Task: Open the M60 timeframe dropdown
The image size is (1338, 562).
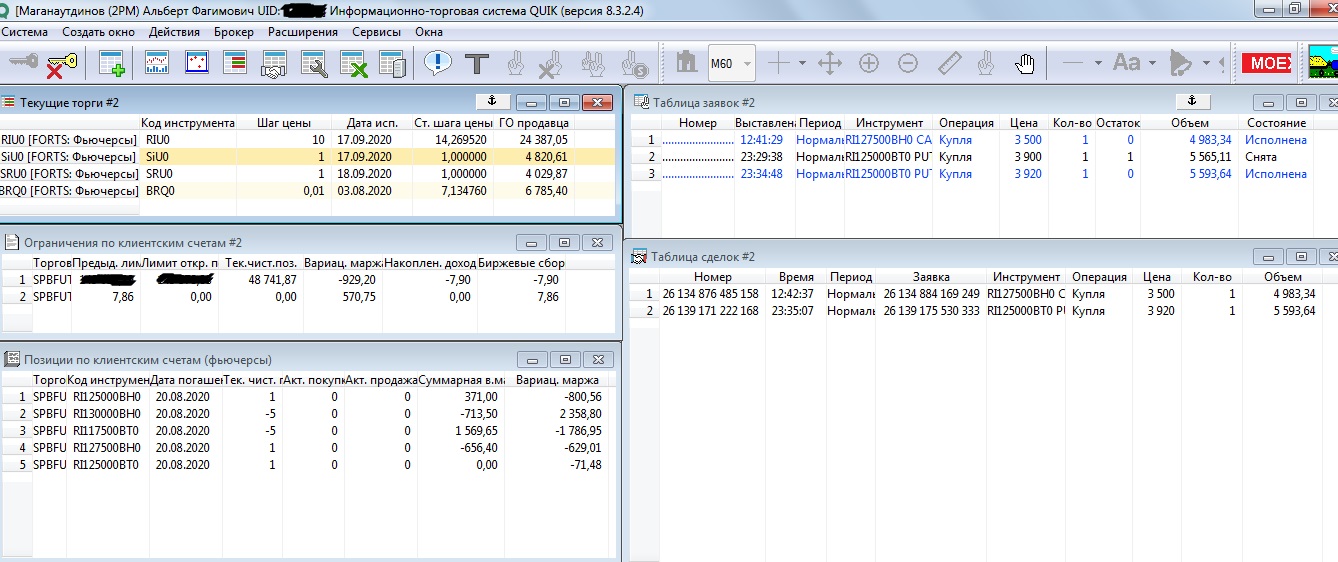Action: pyautogui.click(x=747, y=64)
